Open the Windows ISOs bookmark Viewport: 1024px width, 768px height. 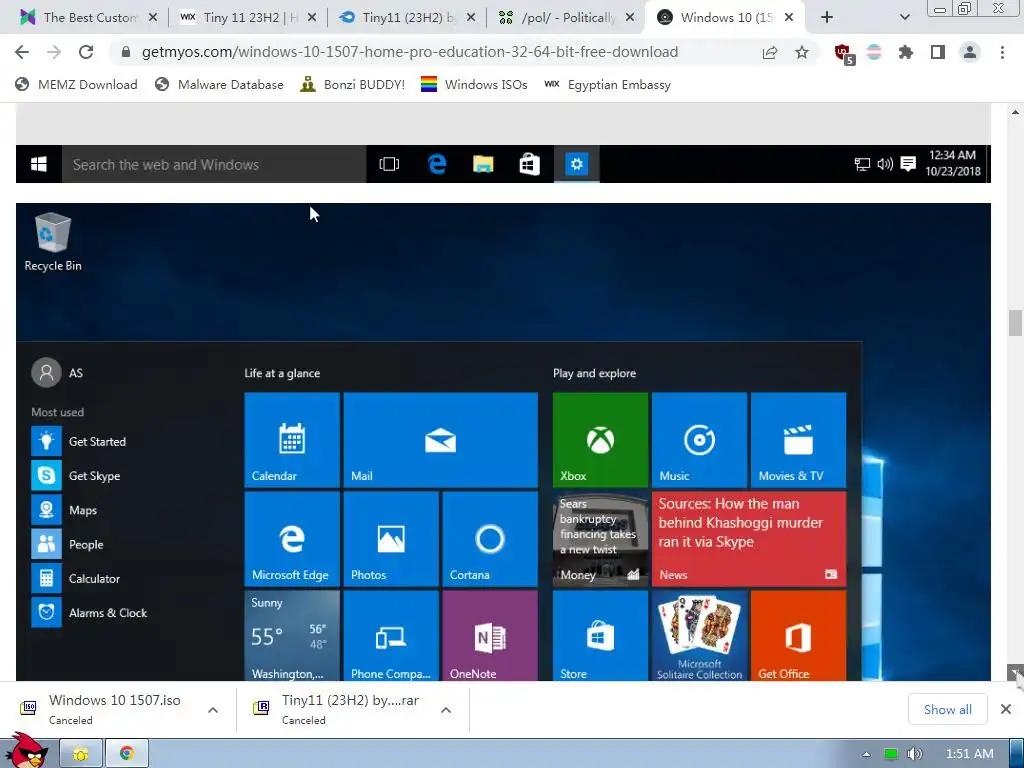[474, 85]
